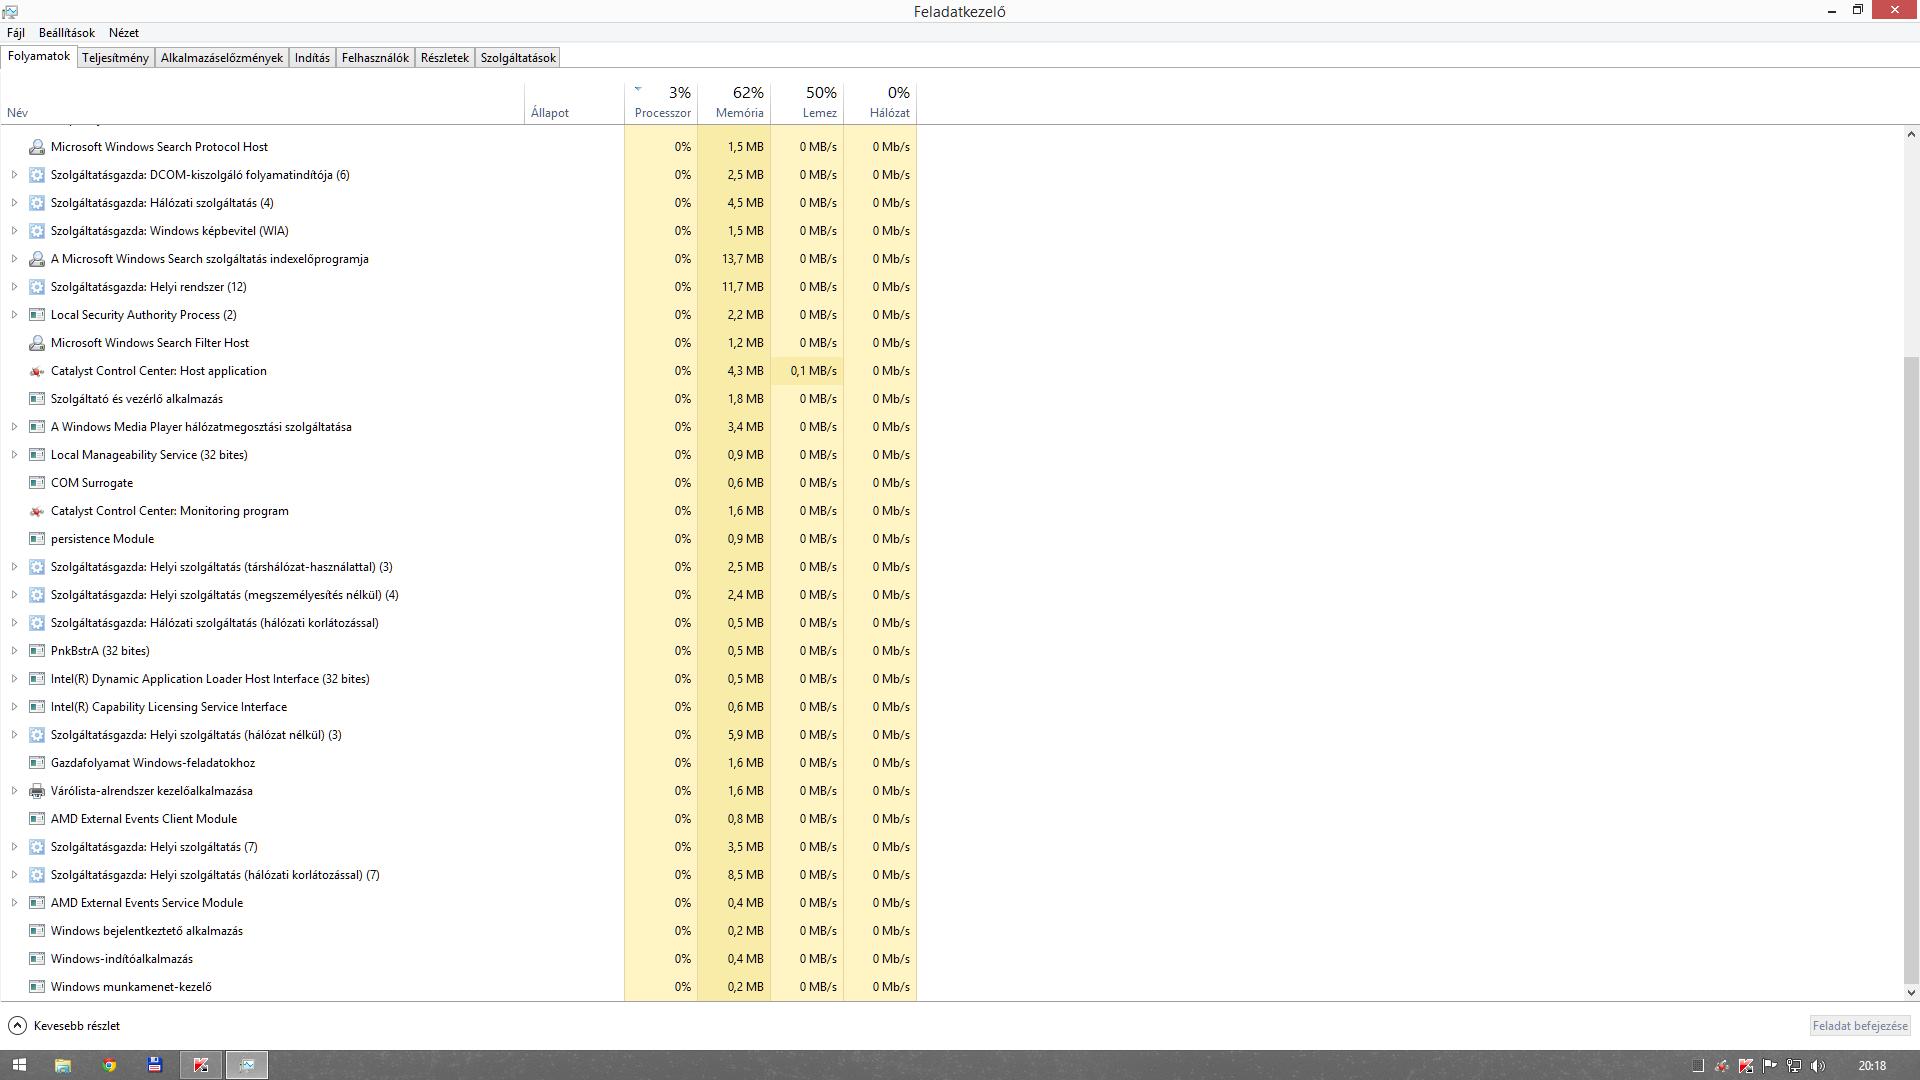Click the persistence Module process icon
Screen dimensions: 1920x1080
[37, 539]
